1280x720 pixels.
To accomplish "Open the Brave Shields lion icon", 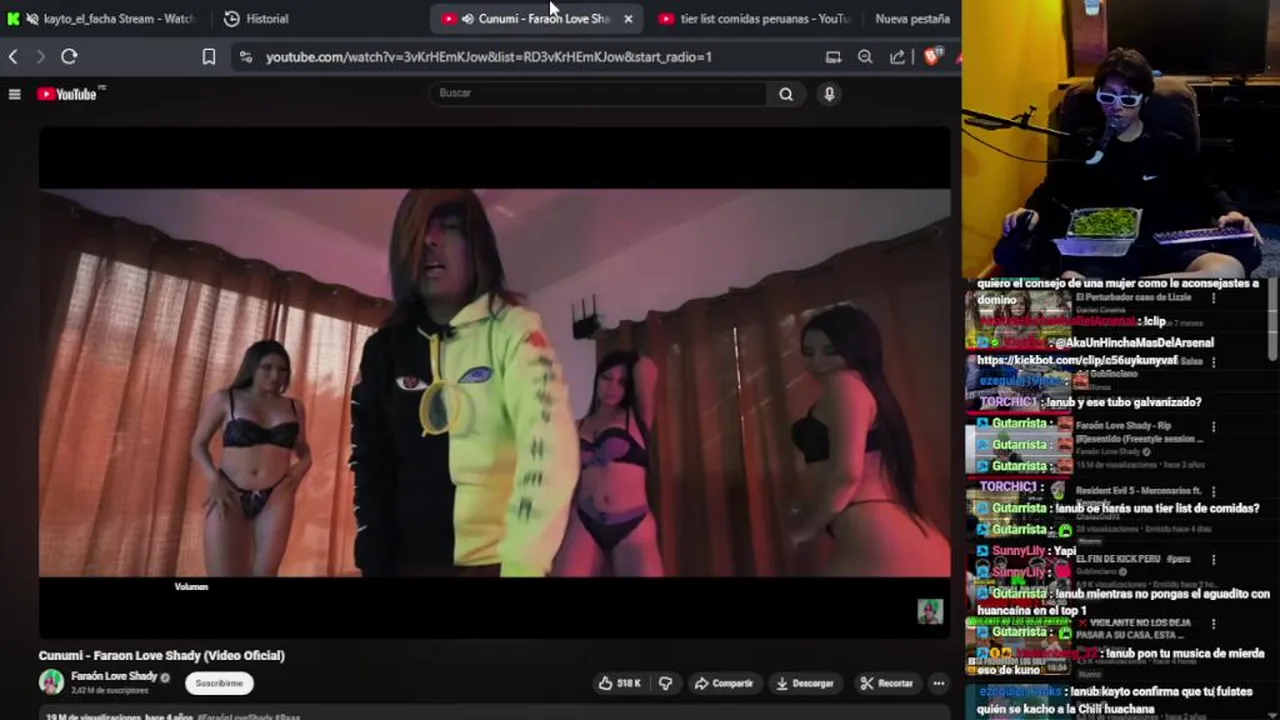I will coord(932,57).
